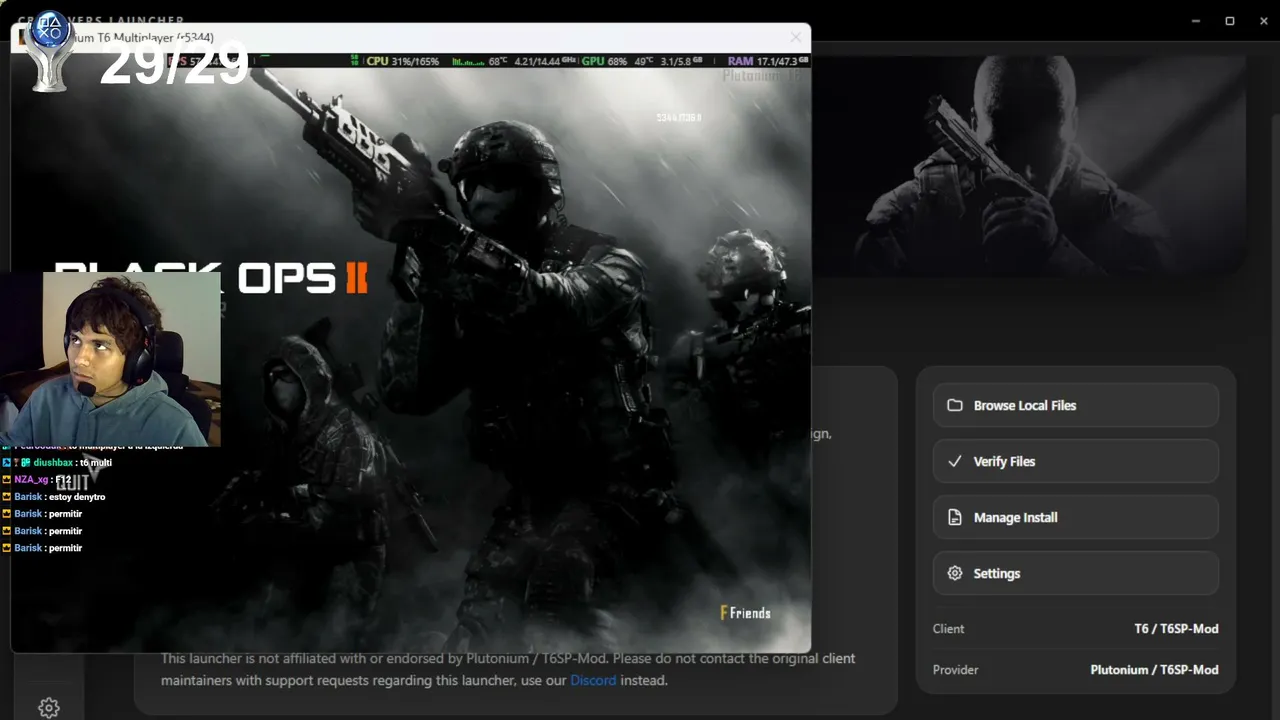Click the Verify Files button
The height and width of the screenshot is (720, 1280).
point(1075,461)
